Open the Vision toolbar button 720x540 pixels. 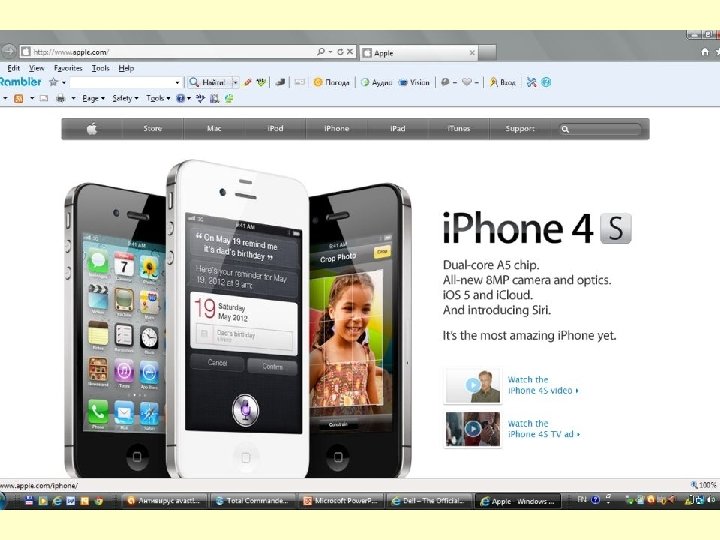click(414, 82)
